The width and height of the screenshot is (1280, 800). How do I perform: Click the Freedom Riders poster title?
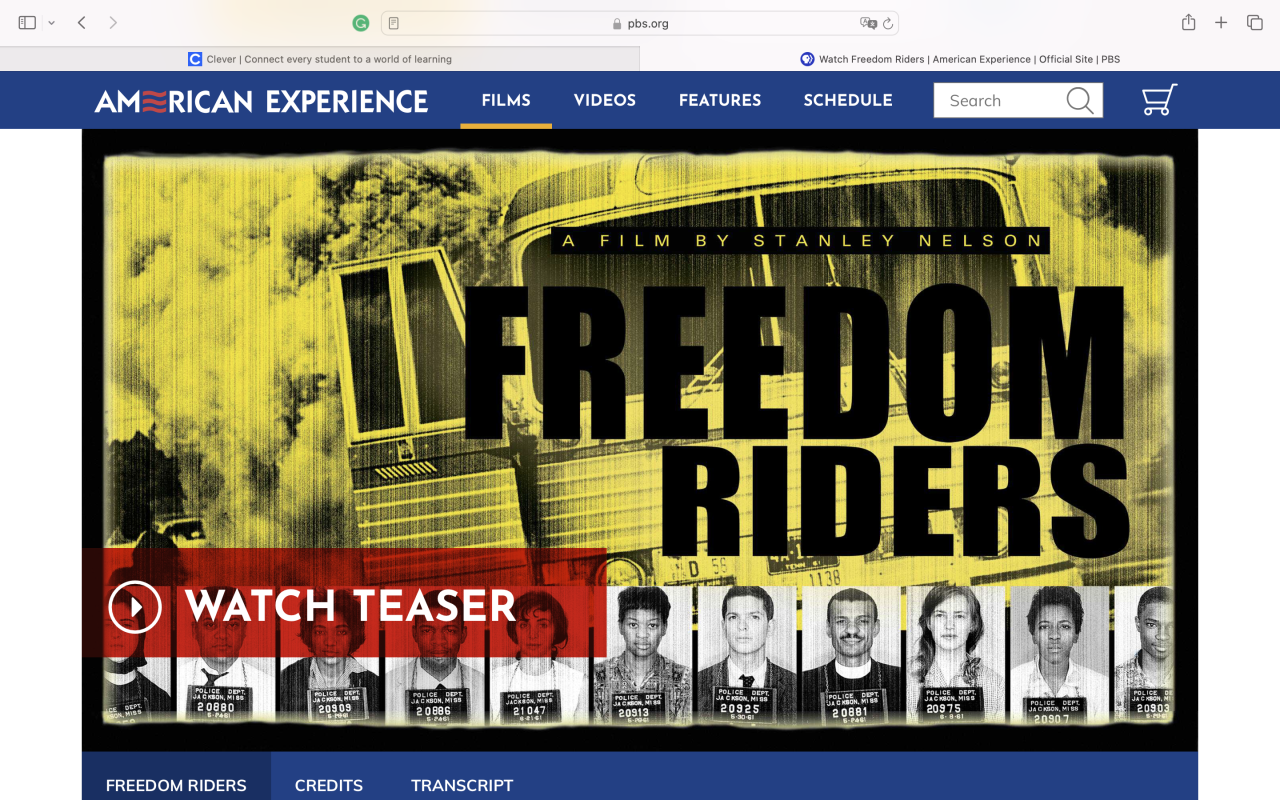(x=795, y=420)
